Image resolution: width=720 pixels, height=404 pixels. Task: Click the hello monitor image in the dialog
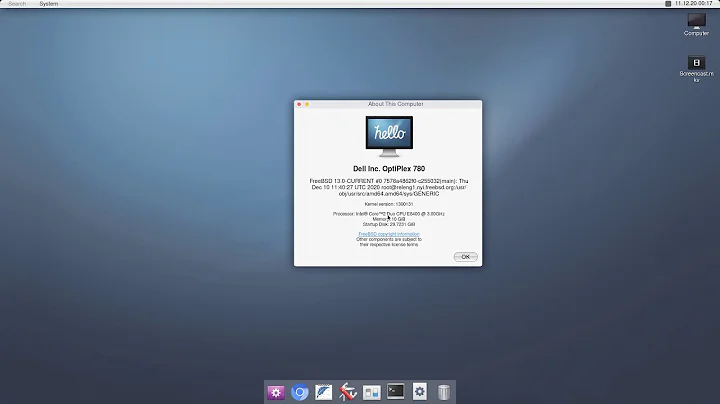tap(389, 136)
